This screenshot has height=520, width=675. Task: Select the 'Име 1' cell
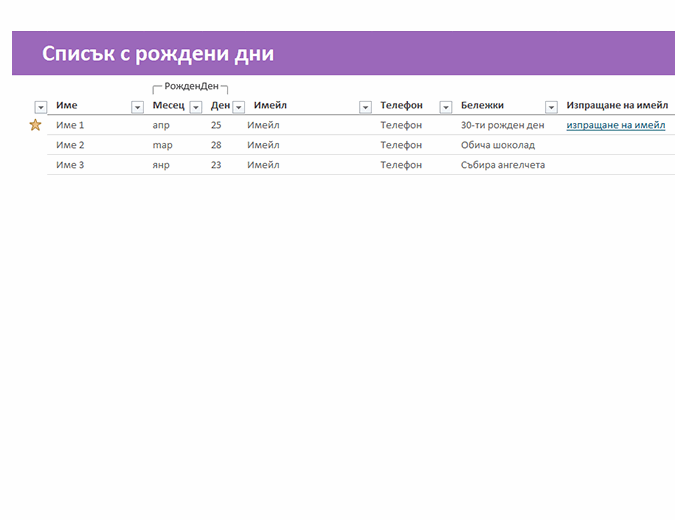coord(70,125)
